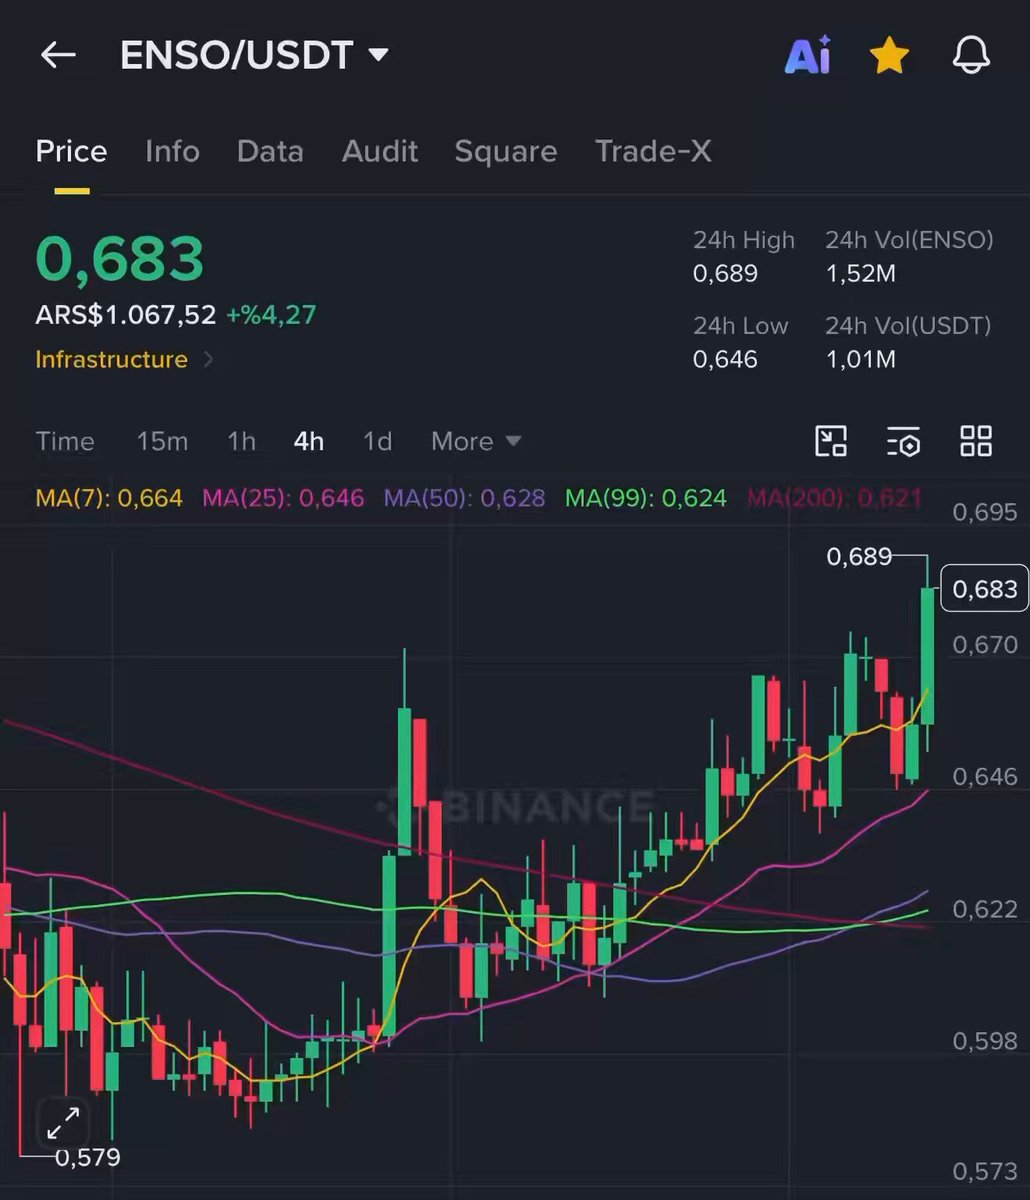Switch to the Price tab
The image size is (1030, 1200).
tap(71, 151)
